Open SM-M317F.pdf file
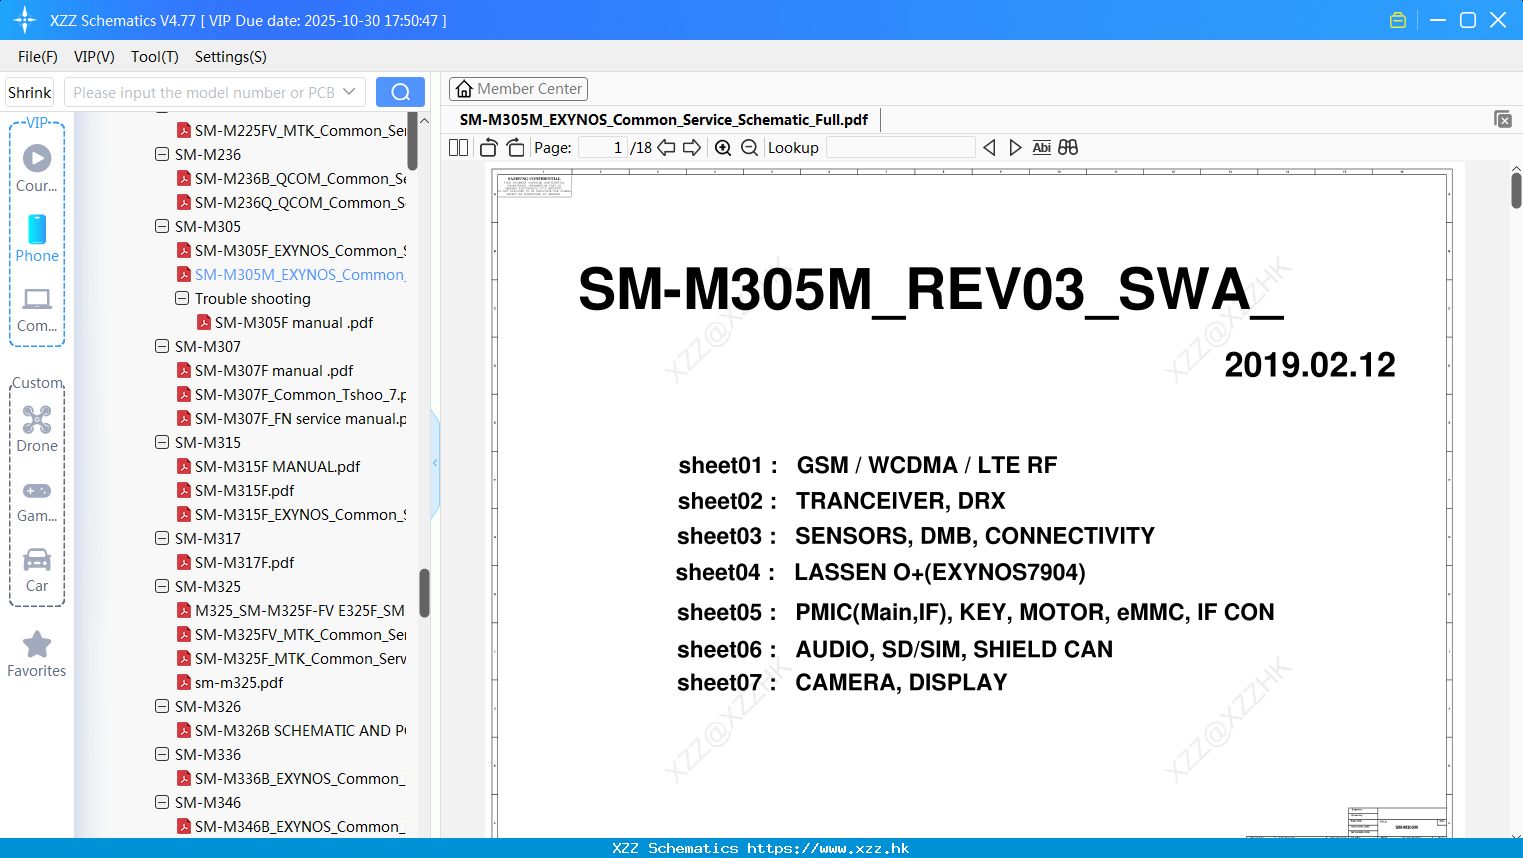Screen dimensions: 1523x858 [244, 562]
